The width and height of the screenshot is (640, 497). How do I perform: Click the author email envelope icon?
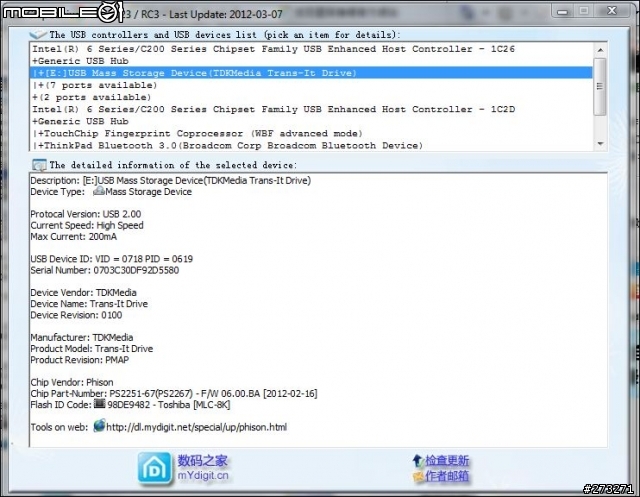[x=418, y=476]
